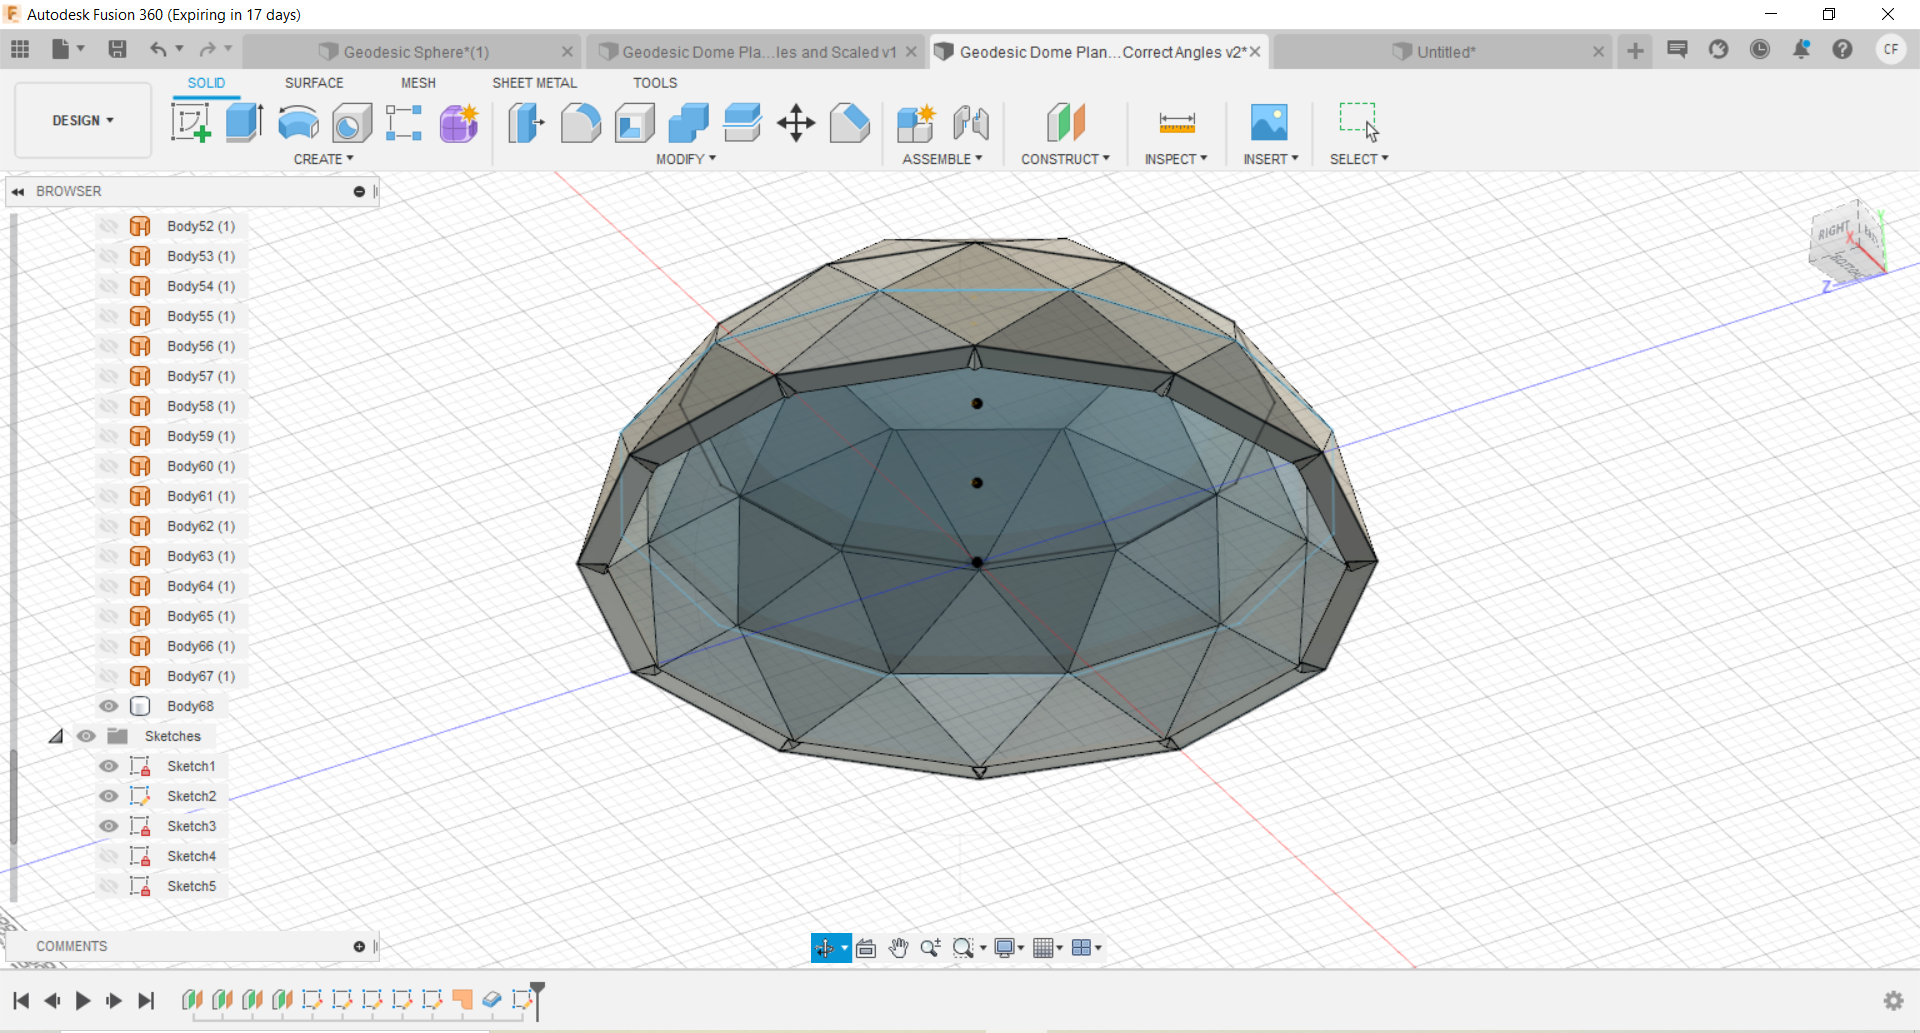Screen dimensions: 1920x1033
Task: Select the Pan tool in navigation bar
Action: tap(899, 947)
